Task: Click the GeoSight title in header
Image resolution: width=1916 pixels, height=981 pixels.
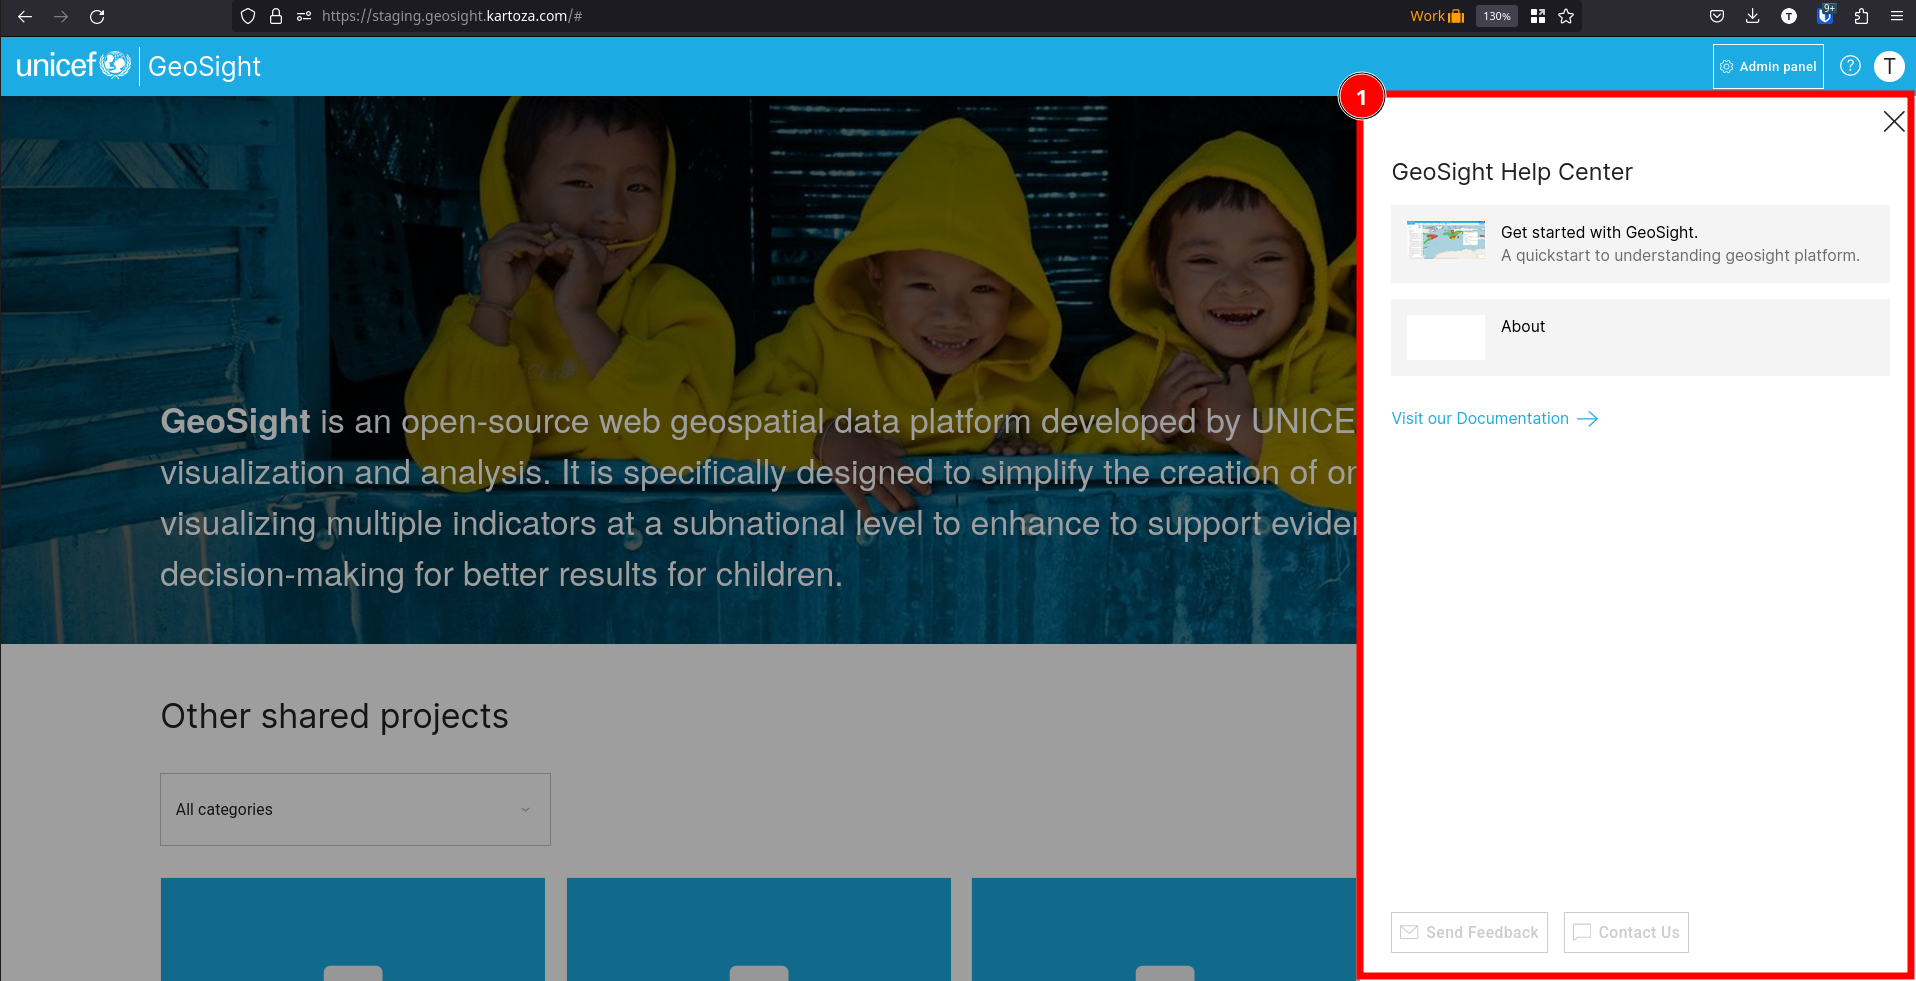Action: coord(204,67)
